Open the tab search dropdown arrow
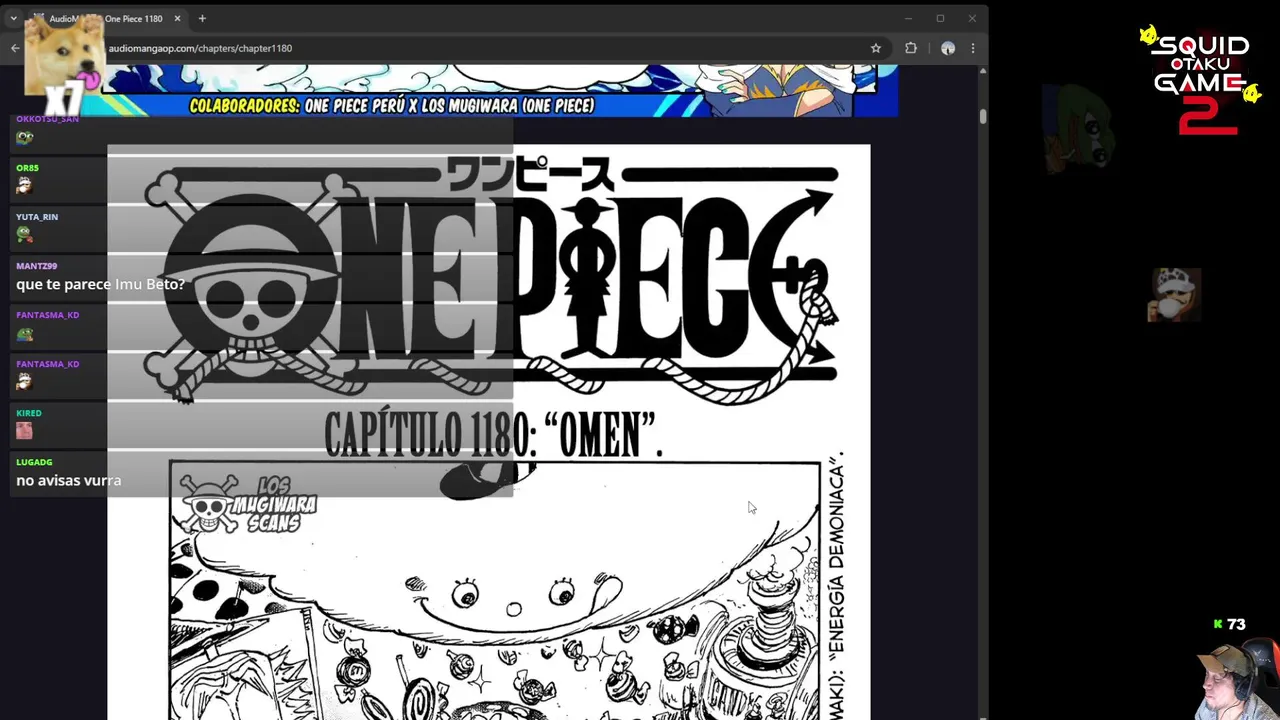 point(13,18)
